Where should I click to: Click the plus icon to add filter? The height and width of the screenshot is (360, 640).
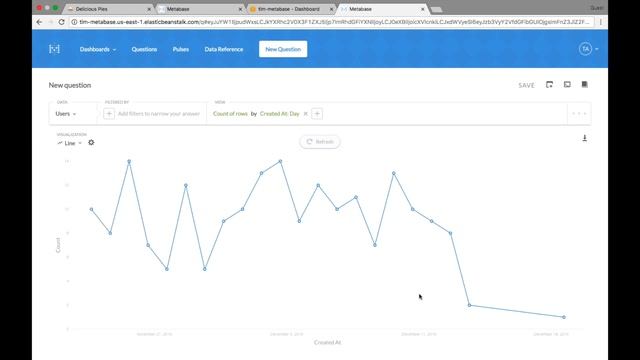click(109, 114)
